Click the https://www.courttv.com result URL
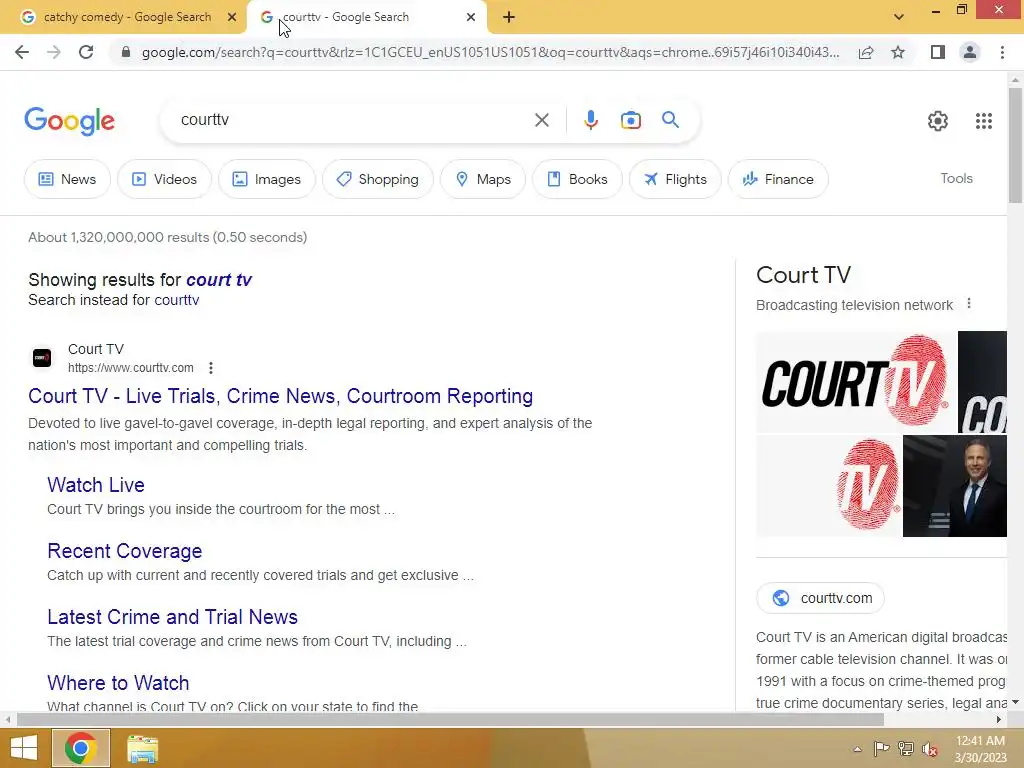The image size is (1024, 768). coord(131,368)
